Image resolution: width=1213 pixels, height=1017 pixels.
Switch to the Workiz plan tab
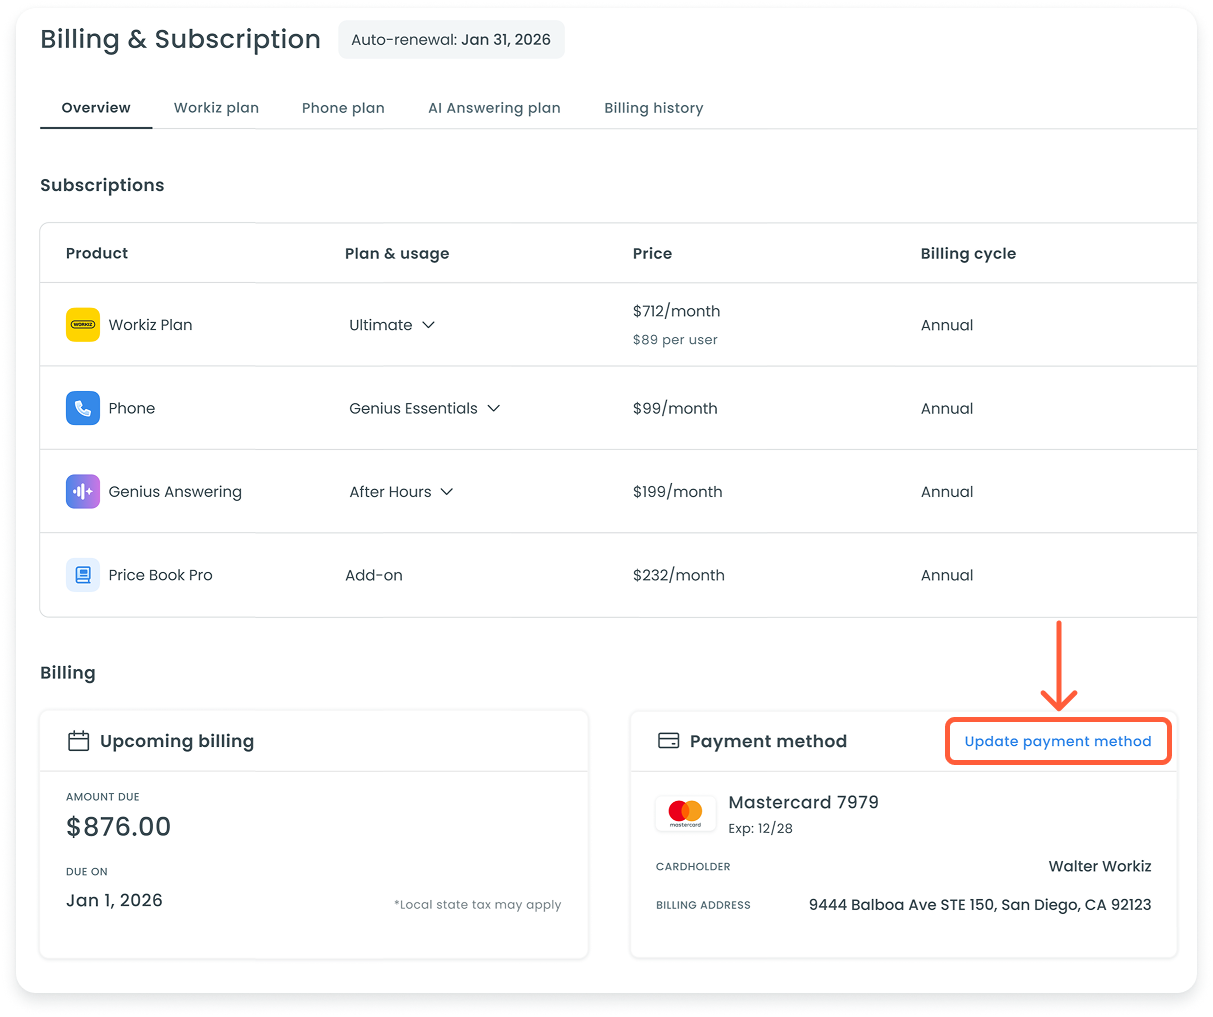(x=216, y=108)
